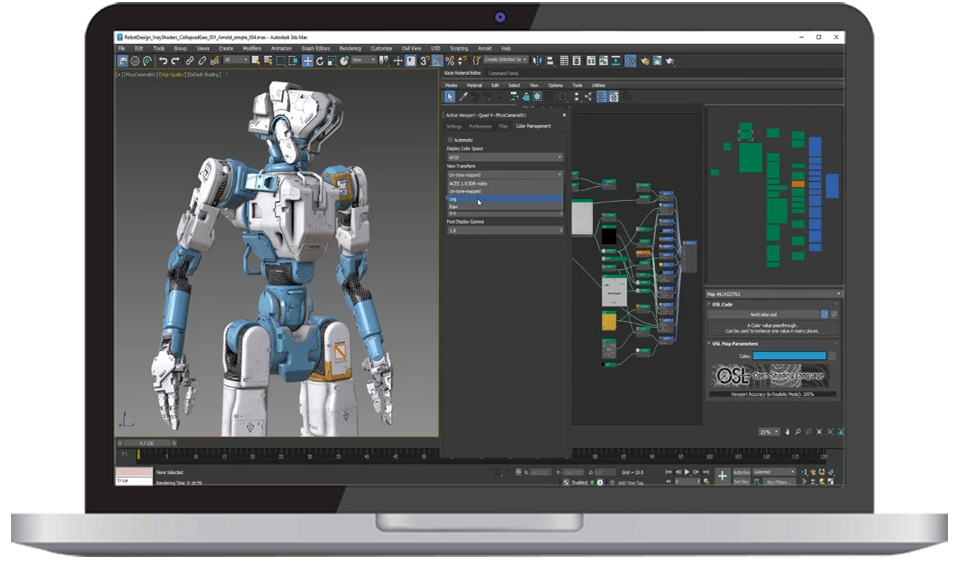Toggle the Auto Key mode button
958x562 pixels.
741,472
